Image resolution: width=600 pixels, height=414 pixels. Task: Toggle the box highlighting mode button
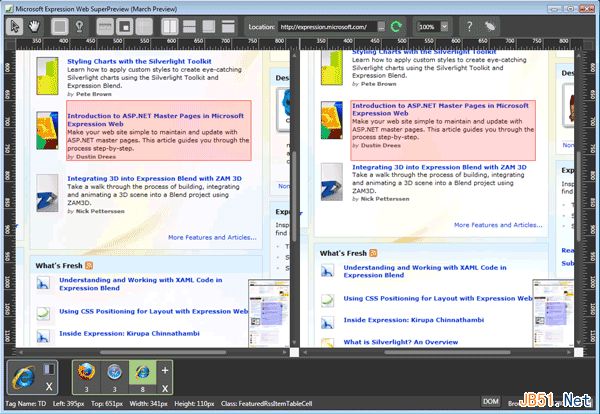61,25
